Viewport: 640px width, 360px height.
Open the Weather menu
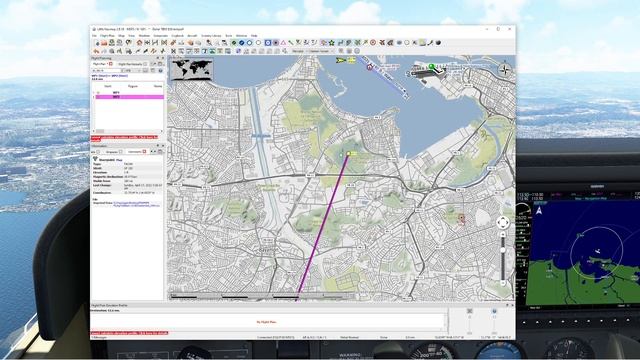144,36
